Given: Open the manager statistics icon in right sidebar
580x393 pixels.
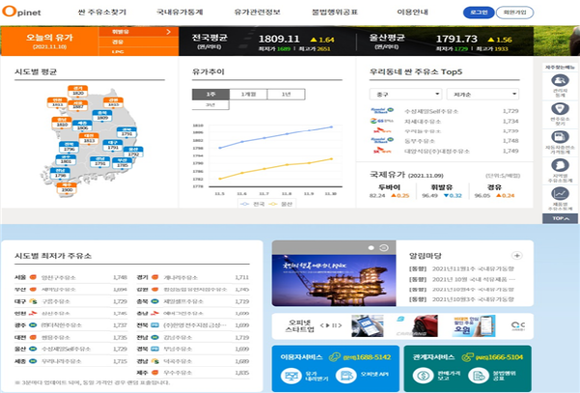Looking at the screenshot, I should [560, 80].
